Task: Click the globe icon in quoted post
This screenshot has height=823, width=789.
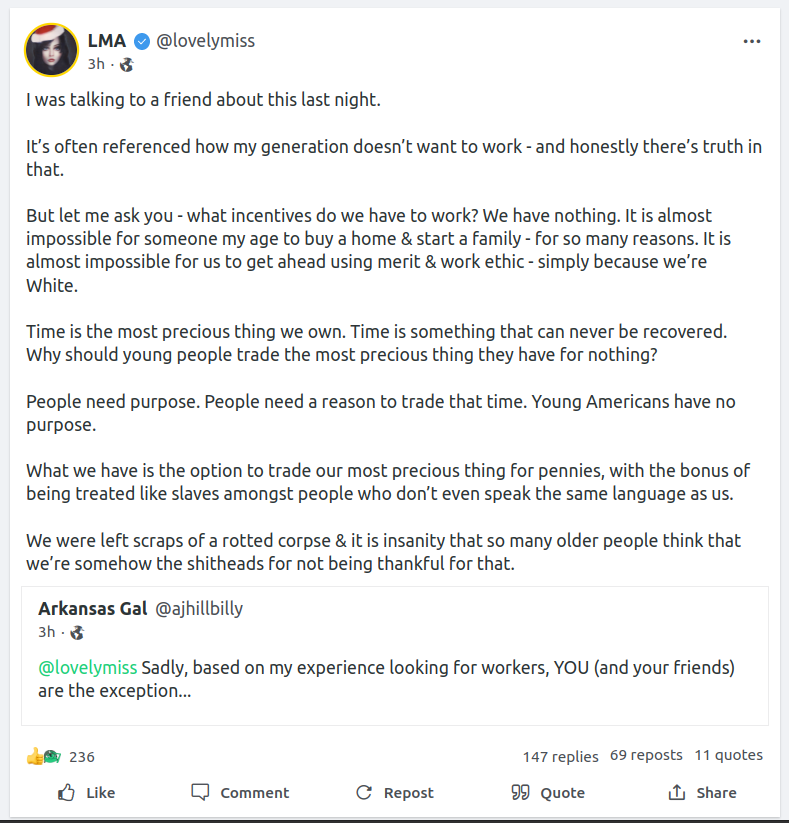Action: click(x=77, y=632)
